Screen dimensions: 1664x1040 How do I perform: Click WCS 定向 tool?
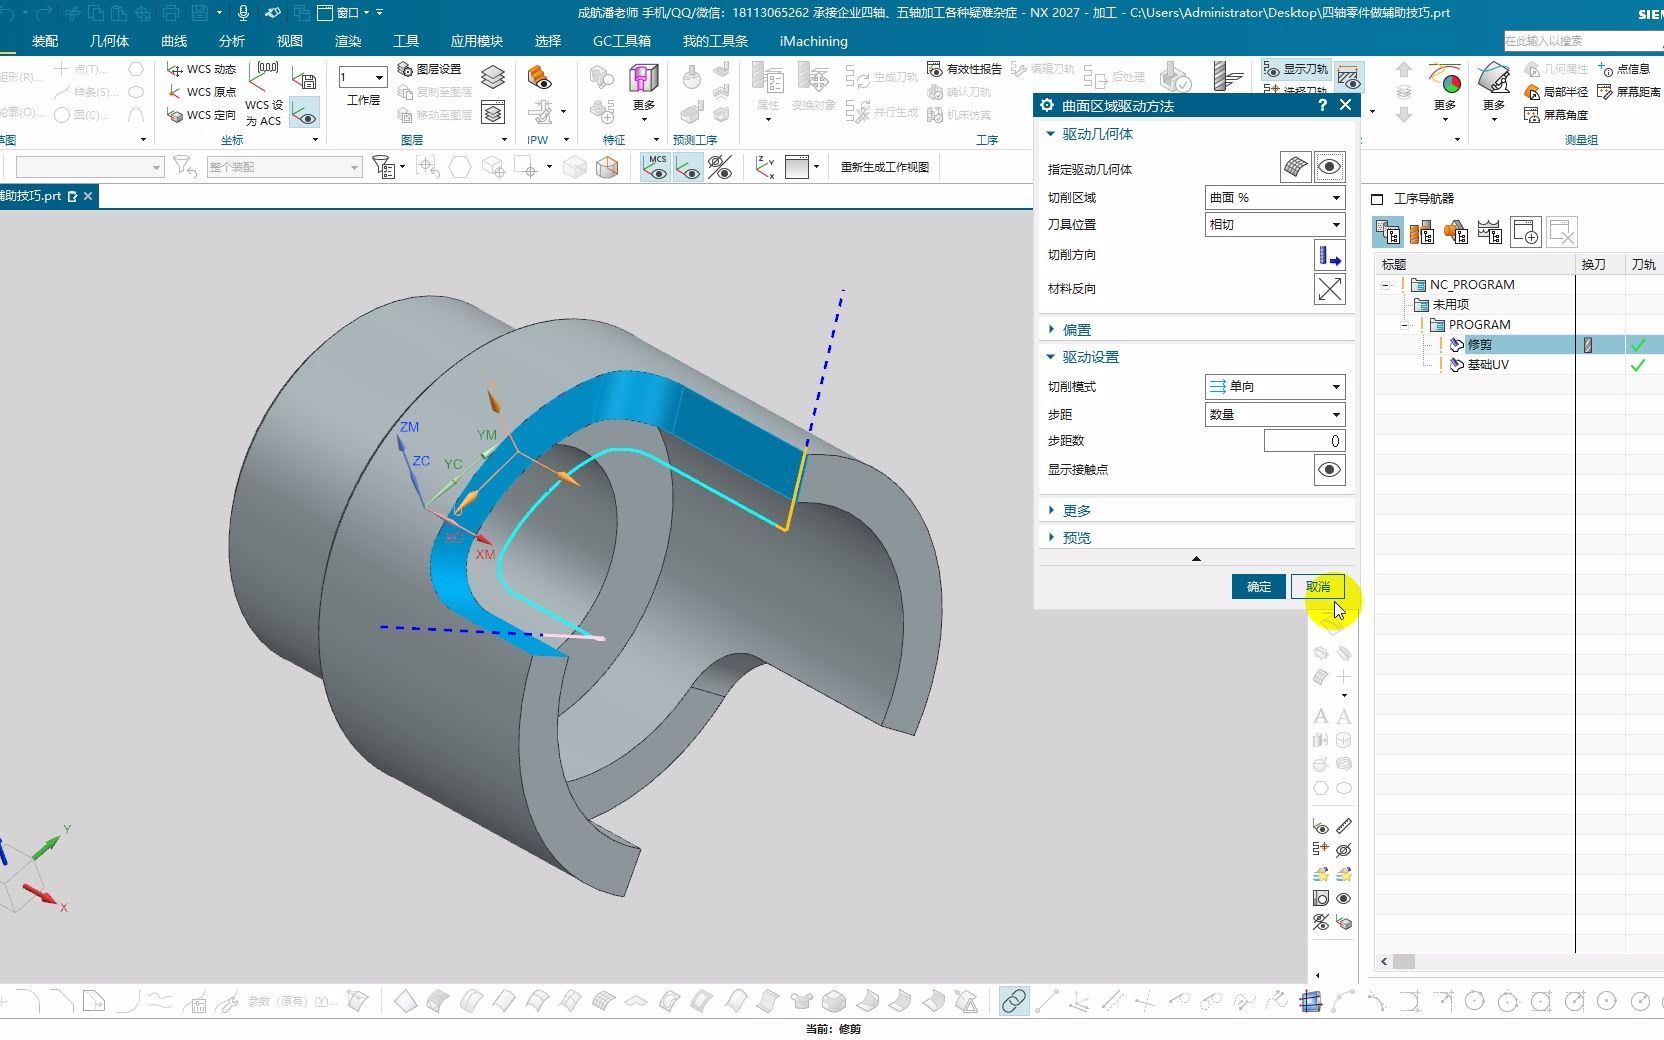click(x=201, y=115)
